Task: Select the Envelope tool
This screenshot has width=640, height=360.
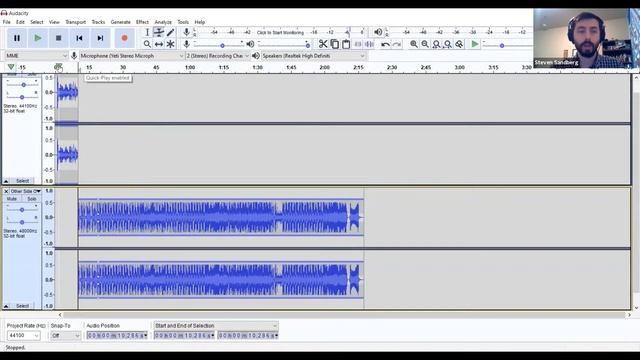Action: point(159,32)
